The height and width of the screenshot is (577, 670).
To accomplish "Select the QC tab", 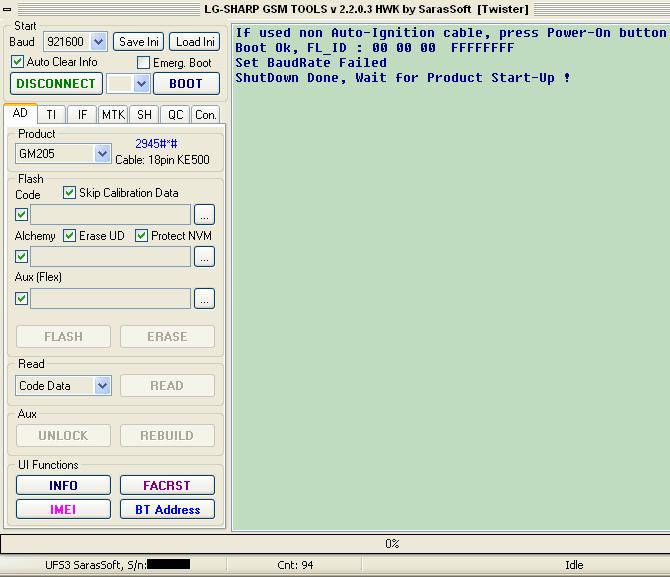I will point(175,115).
